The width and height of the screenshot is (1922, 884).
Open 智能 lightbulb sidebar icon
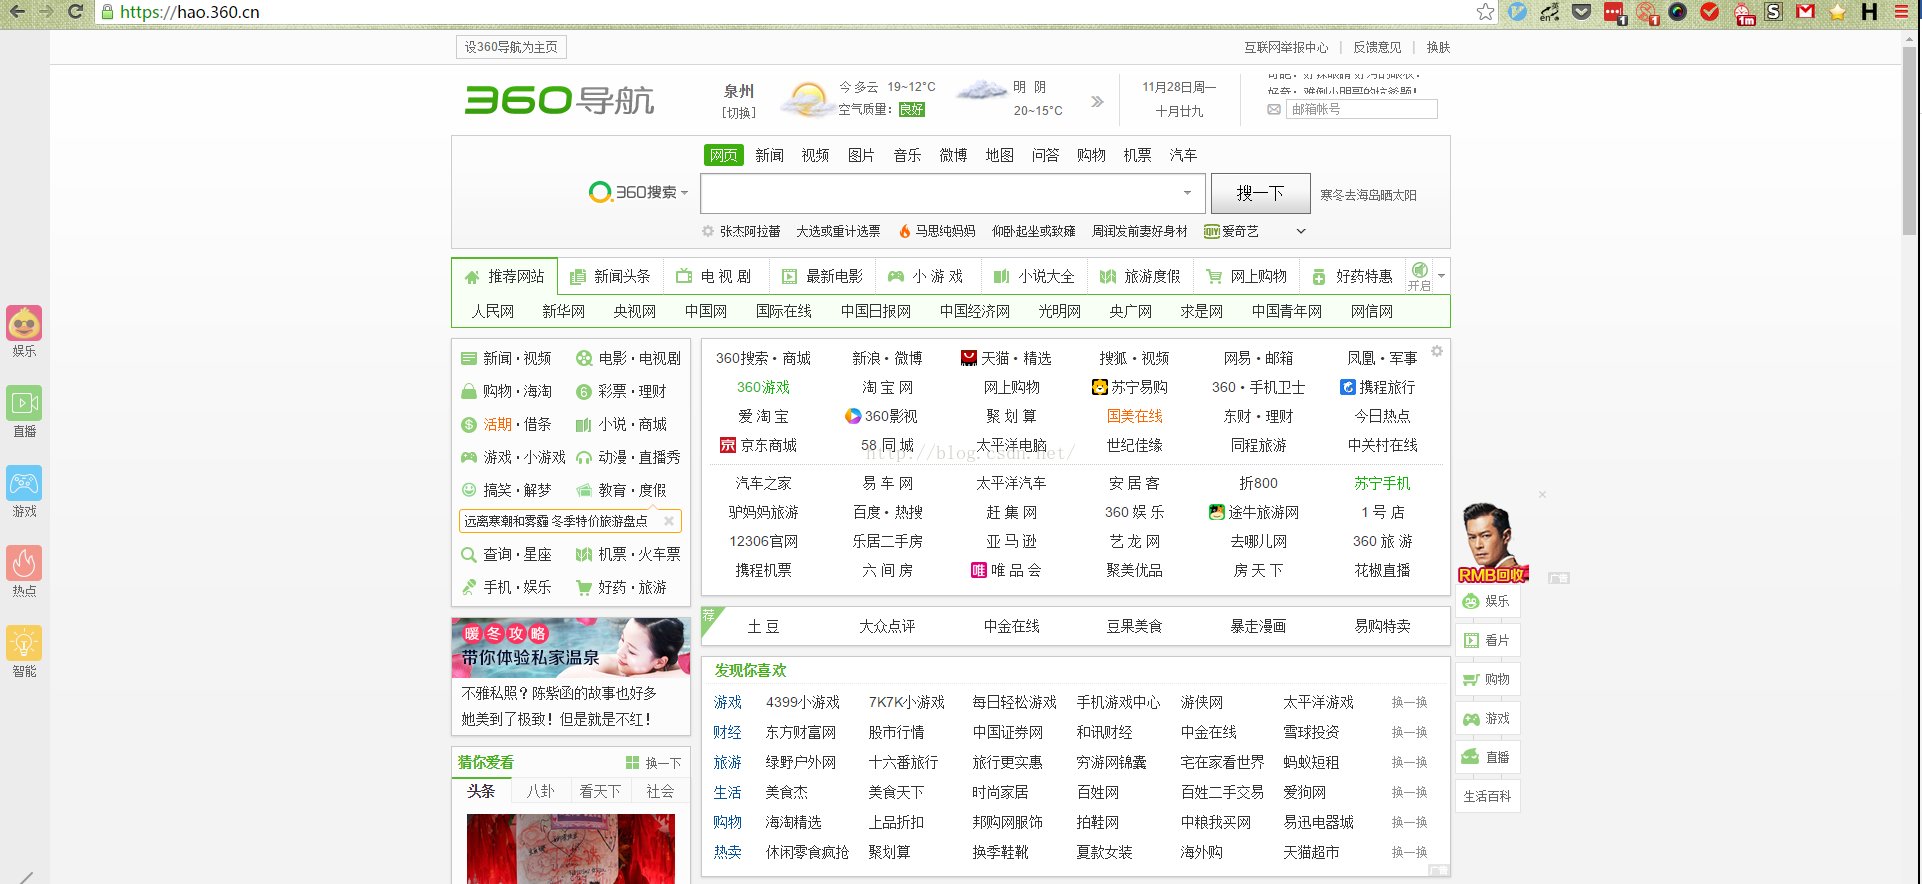tap(24, 644)
